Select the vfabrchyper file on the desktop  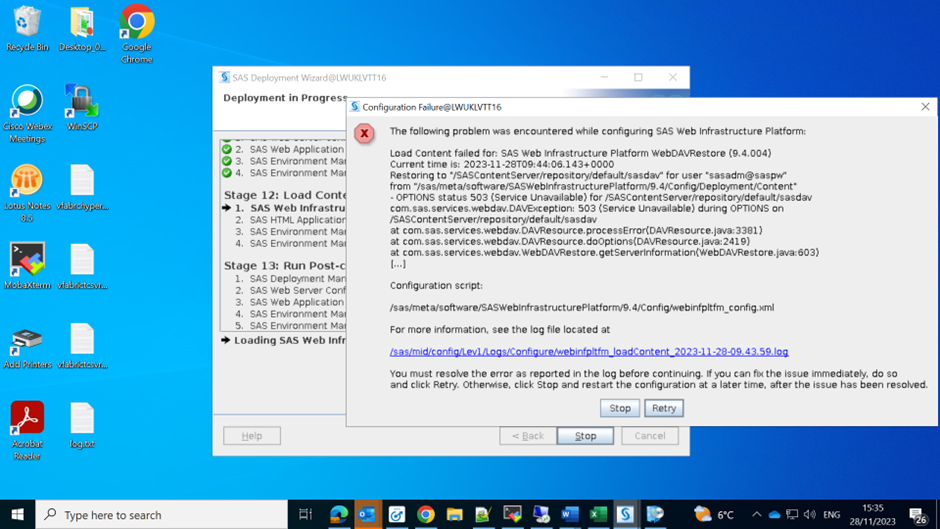82,187
